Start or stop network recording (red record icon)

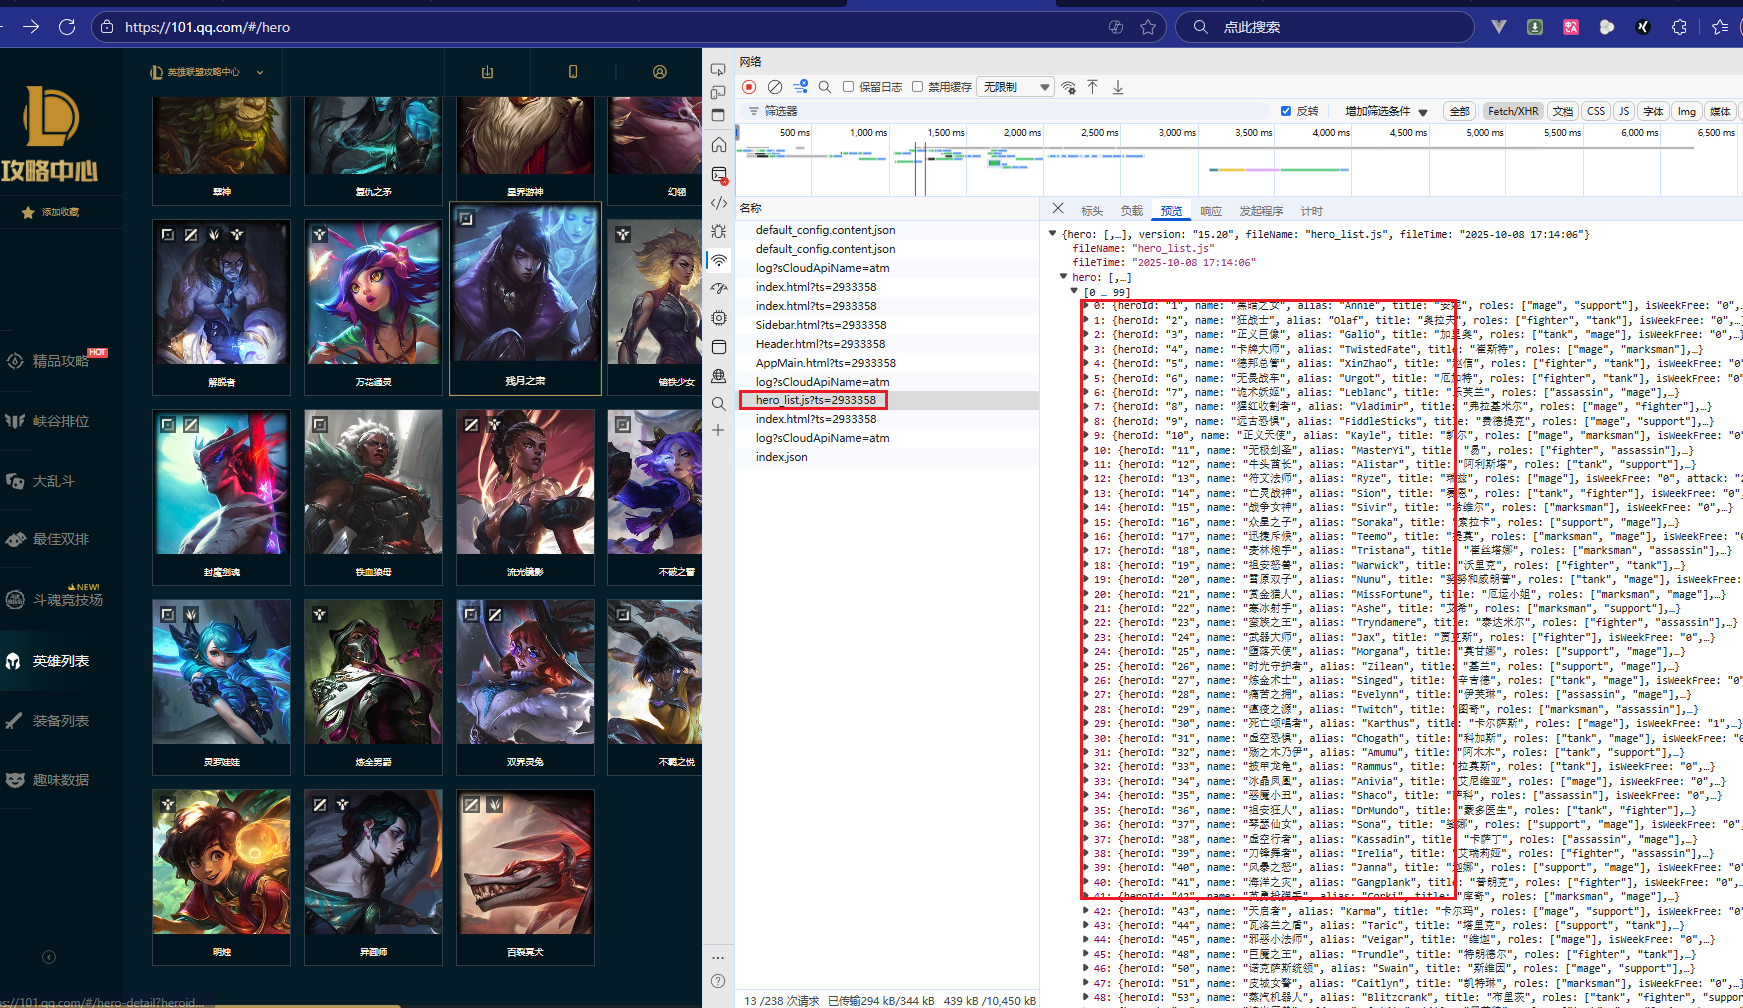pyautogui.click(x=749, y=87)
